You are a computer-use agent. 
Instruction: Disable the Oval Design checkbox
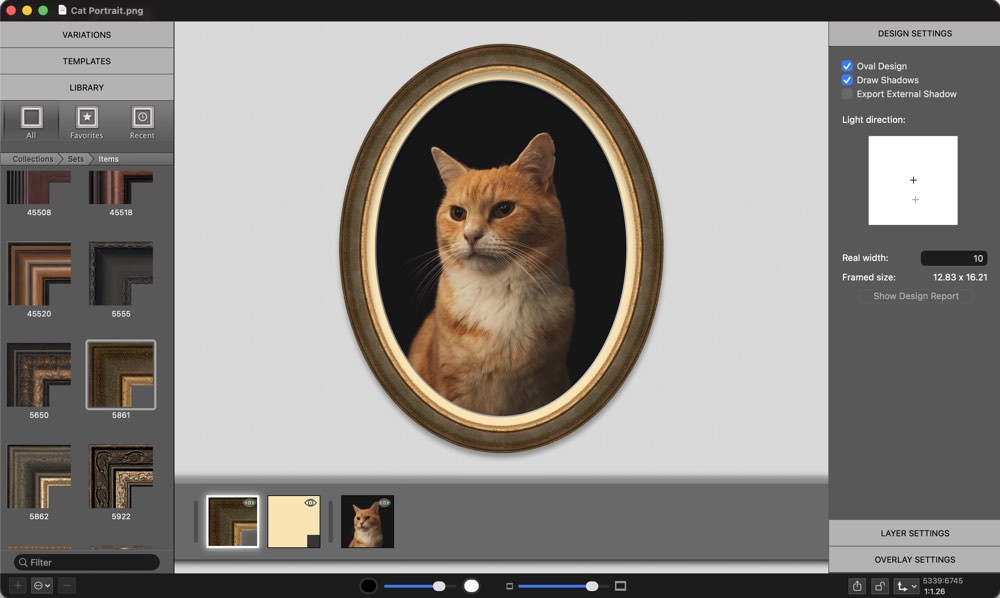845,65
